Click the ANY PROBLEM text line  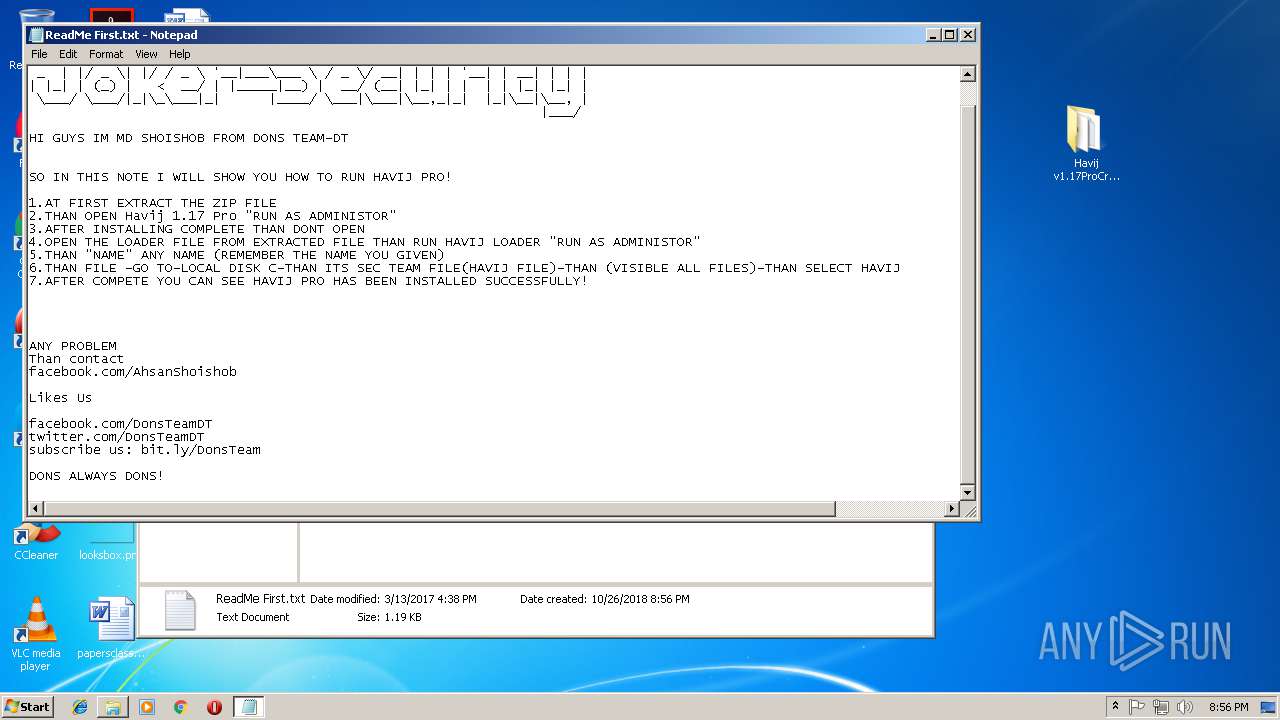(x=73, y=346)
